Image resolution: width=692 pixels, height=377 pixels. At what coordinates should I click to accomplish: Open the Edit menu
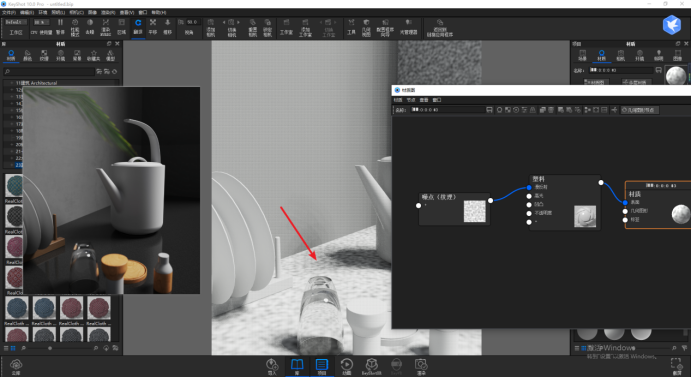26,12
